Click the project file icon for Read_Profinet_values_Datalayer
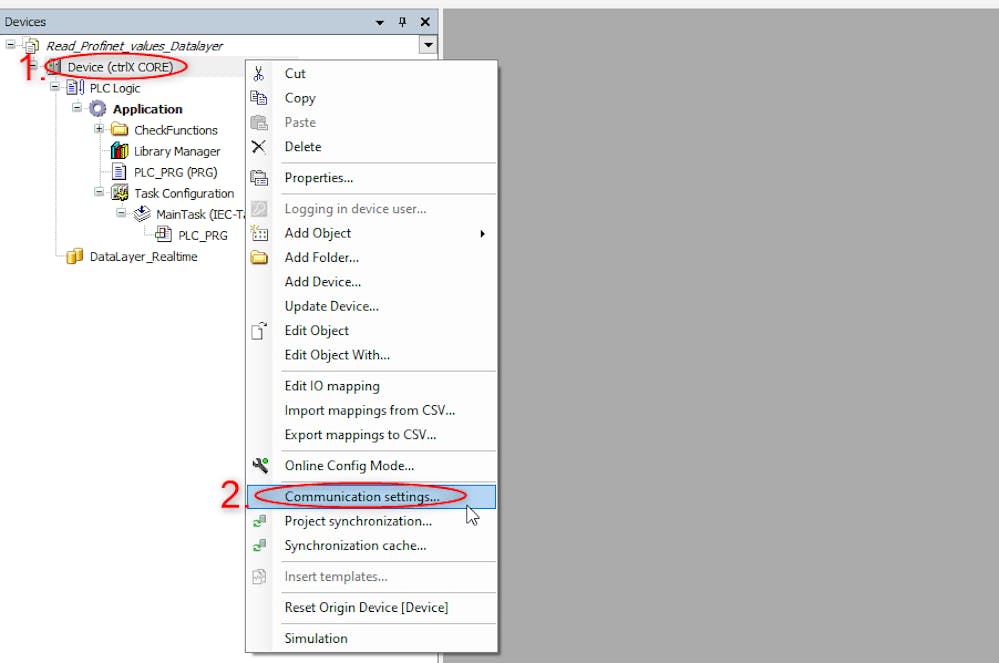This screenshot has width=999, height=663. 31,45
